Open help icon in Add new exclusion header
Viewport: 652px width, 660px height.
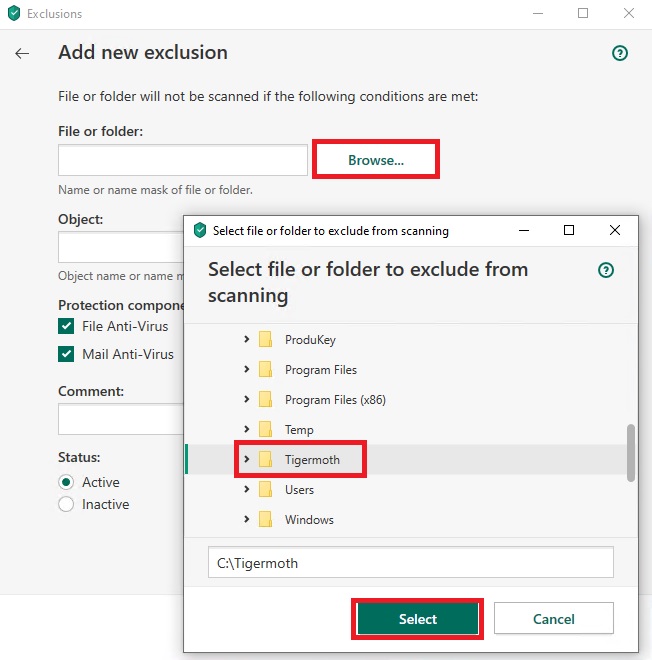click(x=620, y=53)
